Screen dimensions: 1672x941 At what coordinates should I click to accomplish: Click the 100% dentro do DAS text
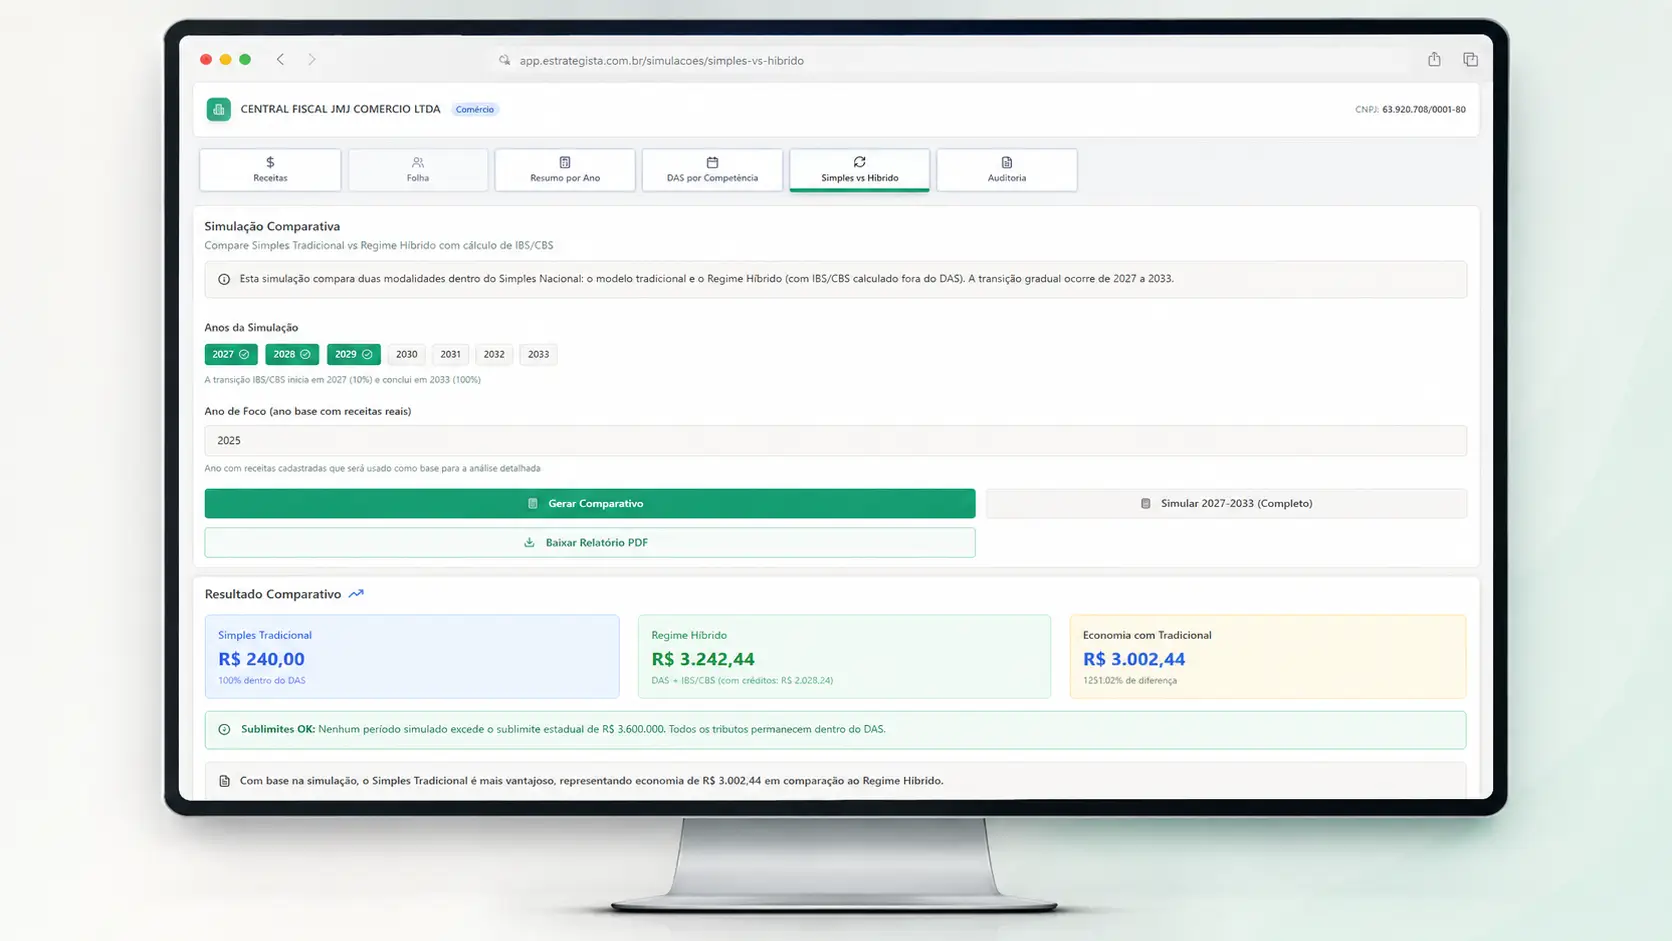pyautogui.click(x=262, y=681)
